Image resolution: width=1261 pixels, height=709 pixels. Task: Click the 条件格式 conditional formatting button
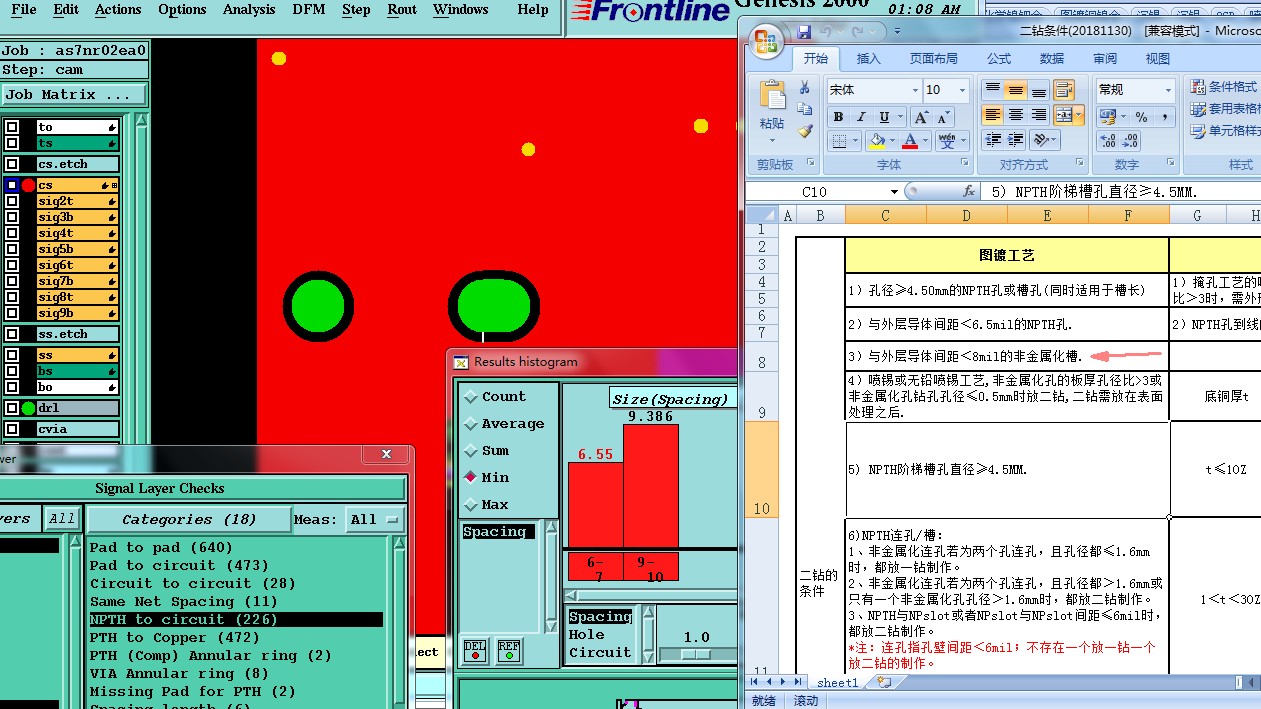point(1224,87)
